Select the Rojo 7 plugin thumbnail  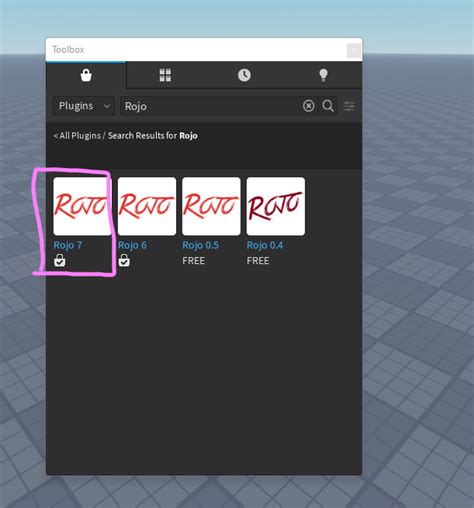[82, 206]
